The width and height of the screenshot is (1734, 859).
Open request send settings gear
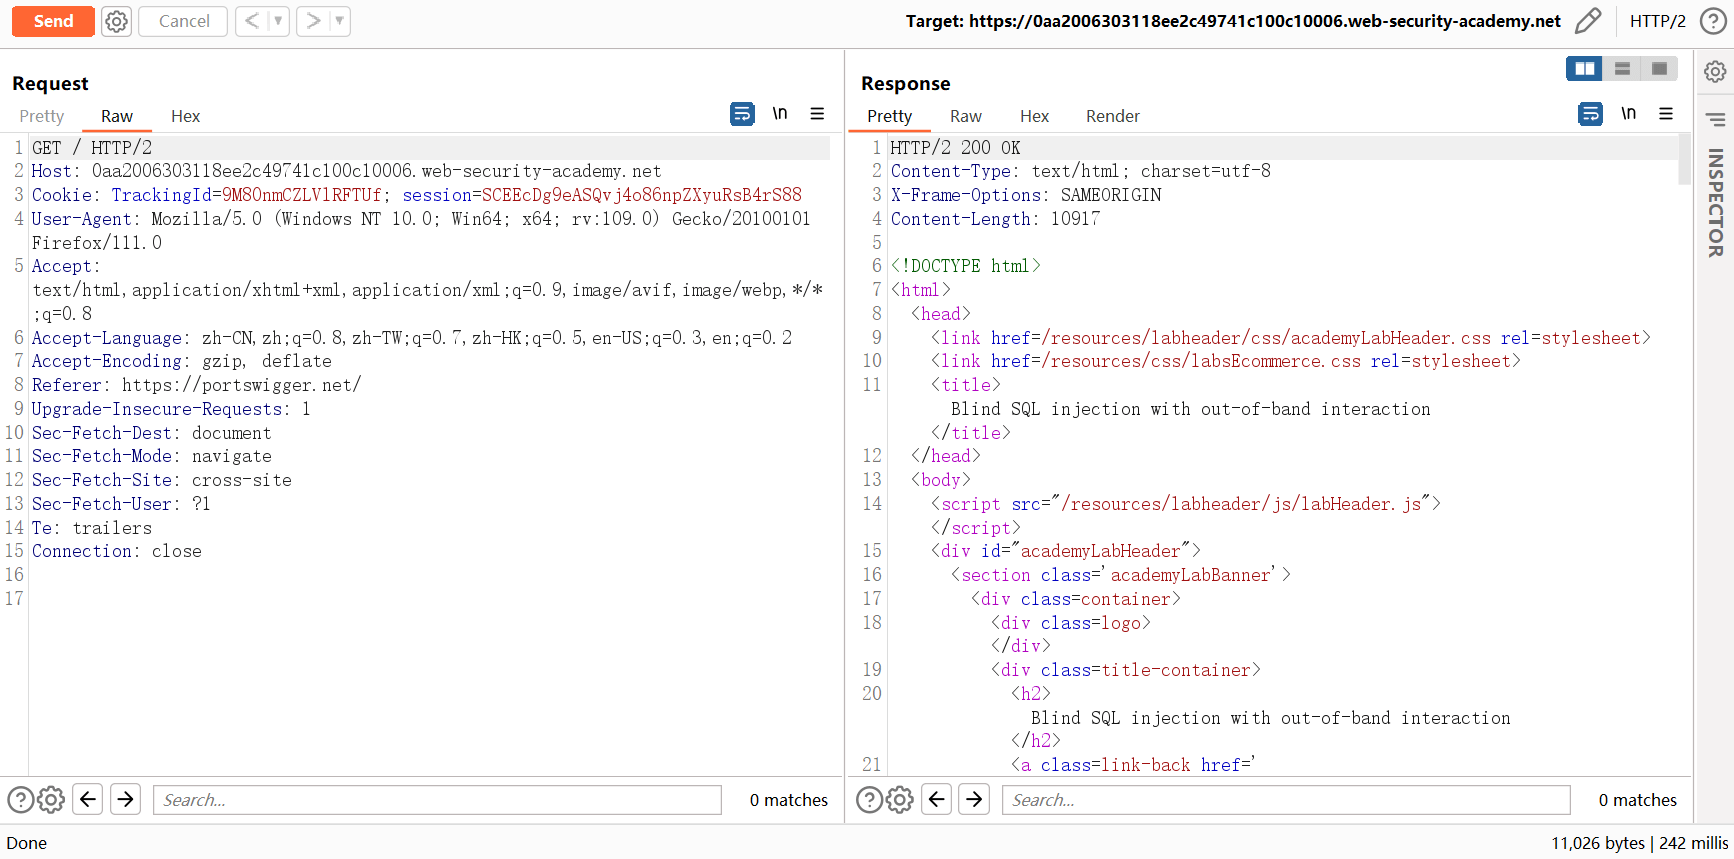[117, 21]
